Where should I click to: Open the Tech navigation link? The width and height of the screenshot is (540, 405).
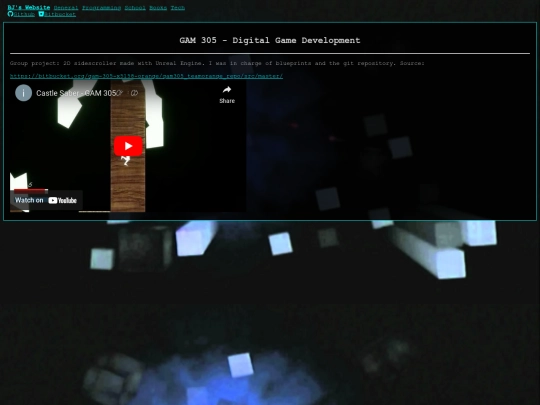click(178, 8)
